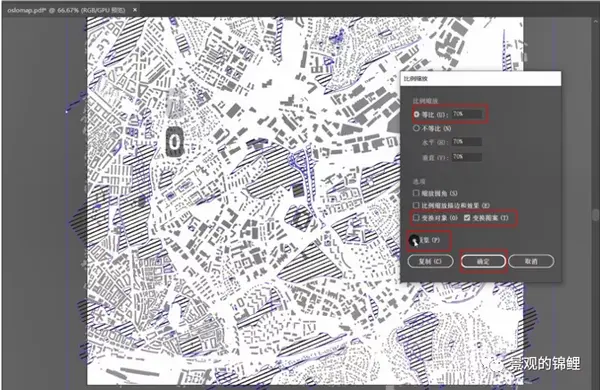600x390 pixels.
Task: Enable the 比例缩放描边和效果 checkbox
Action: (416, 206)
